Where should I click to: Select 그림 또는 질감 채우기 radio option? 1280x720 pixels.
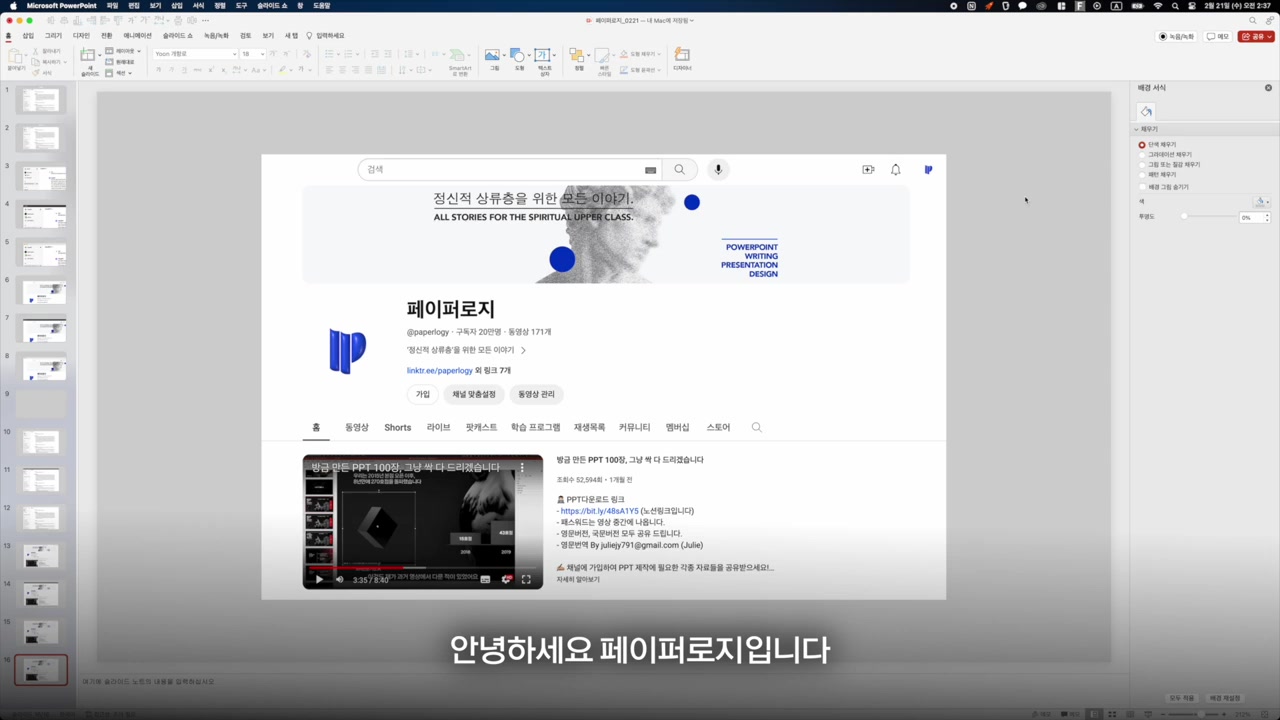1142,165
